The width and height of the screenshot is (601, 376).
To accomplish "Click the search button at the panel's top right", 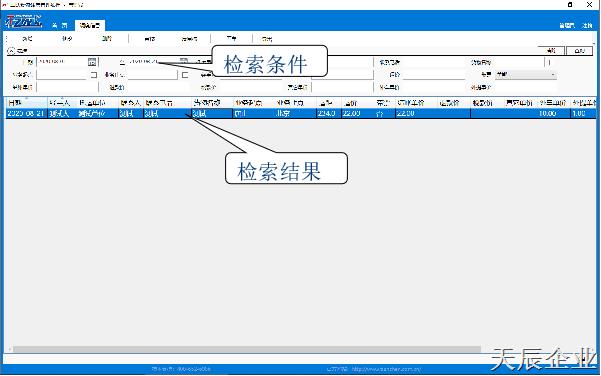I will 551,51.
